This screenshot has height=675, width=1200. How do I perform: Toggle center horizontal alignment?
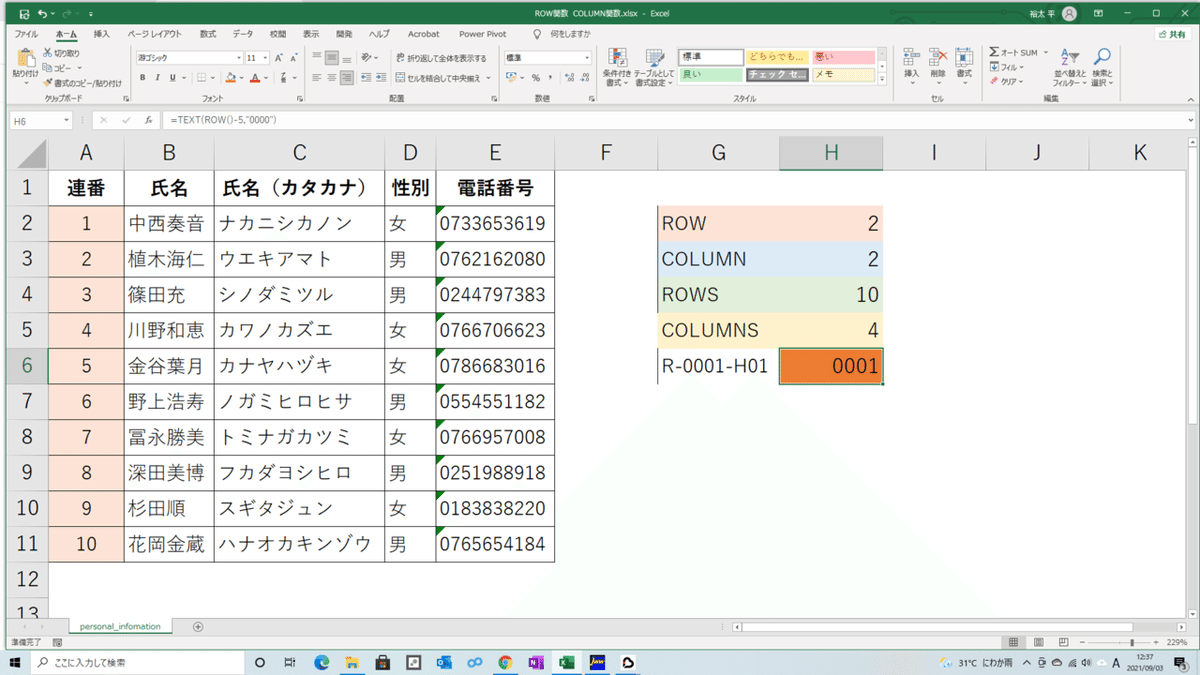point(331,78)
